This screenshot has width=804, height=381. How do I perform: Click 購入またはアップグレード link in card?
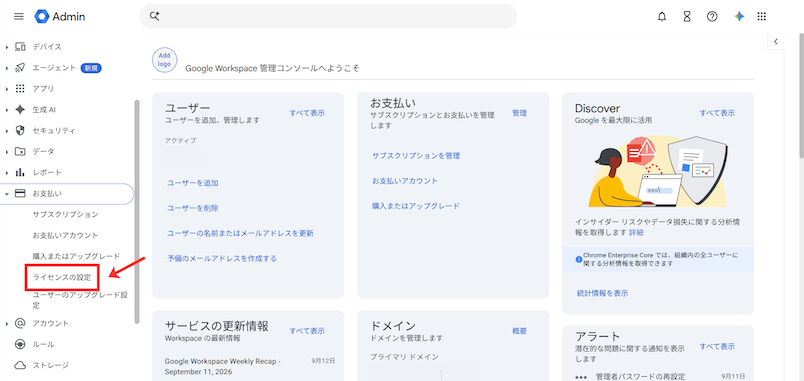click(416, 206)
